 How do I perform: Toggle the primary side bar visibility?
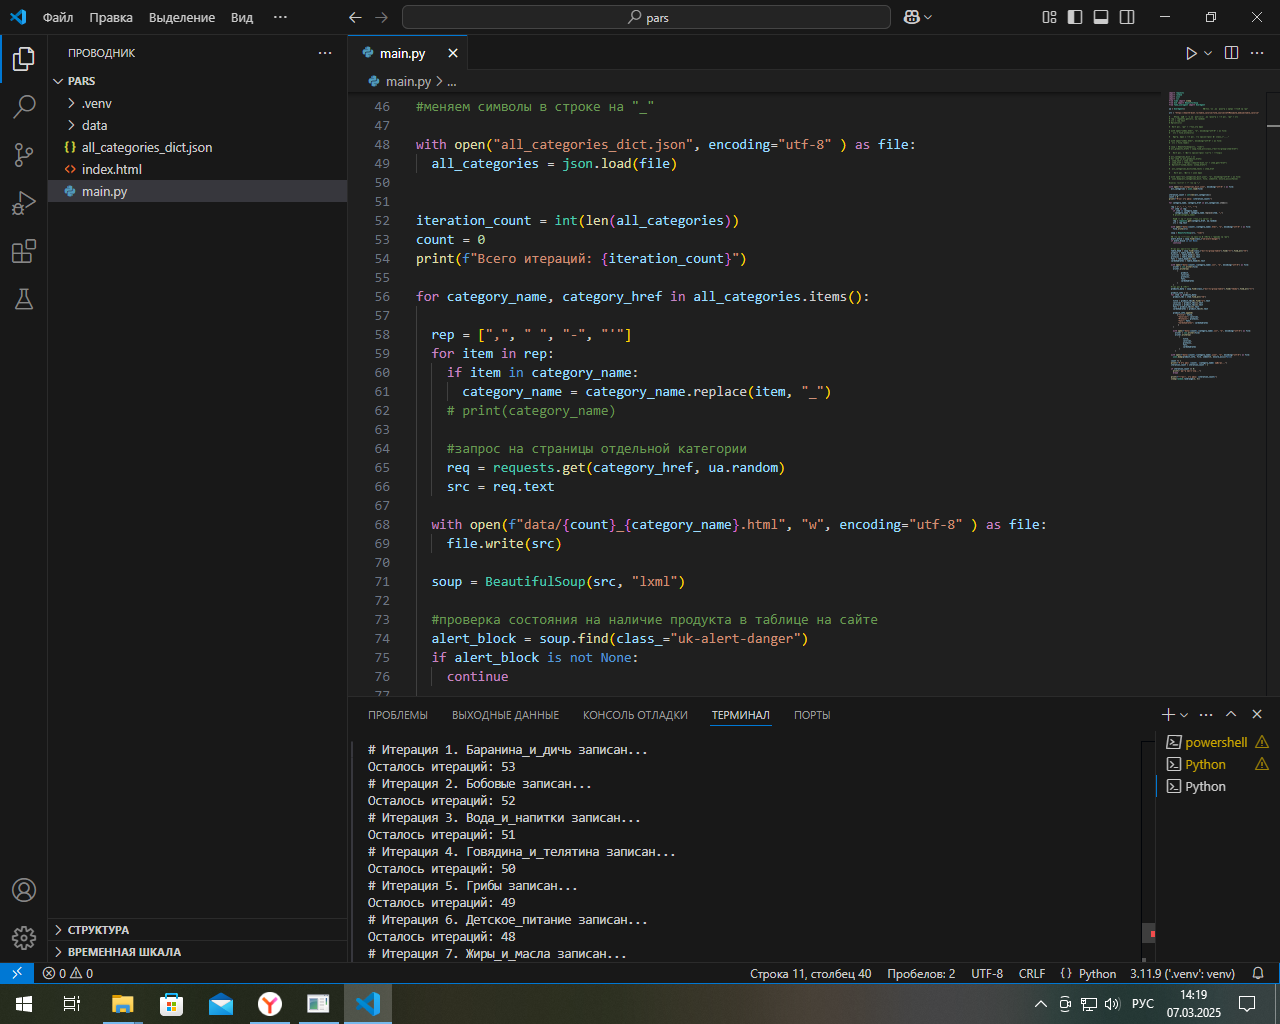pos(1075,17)
